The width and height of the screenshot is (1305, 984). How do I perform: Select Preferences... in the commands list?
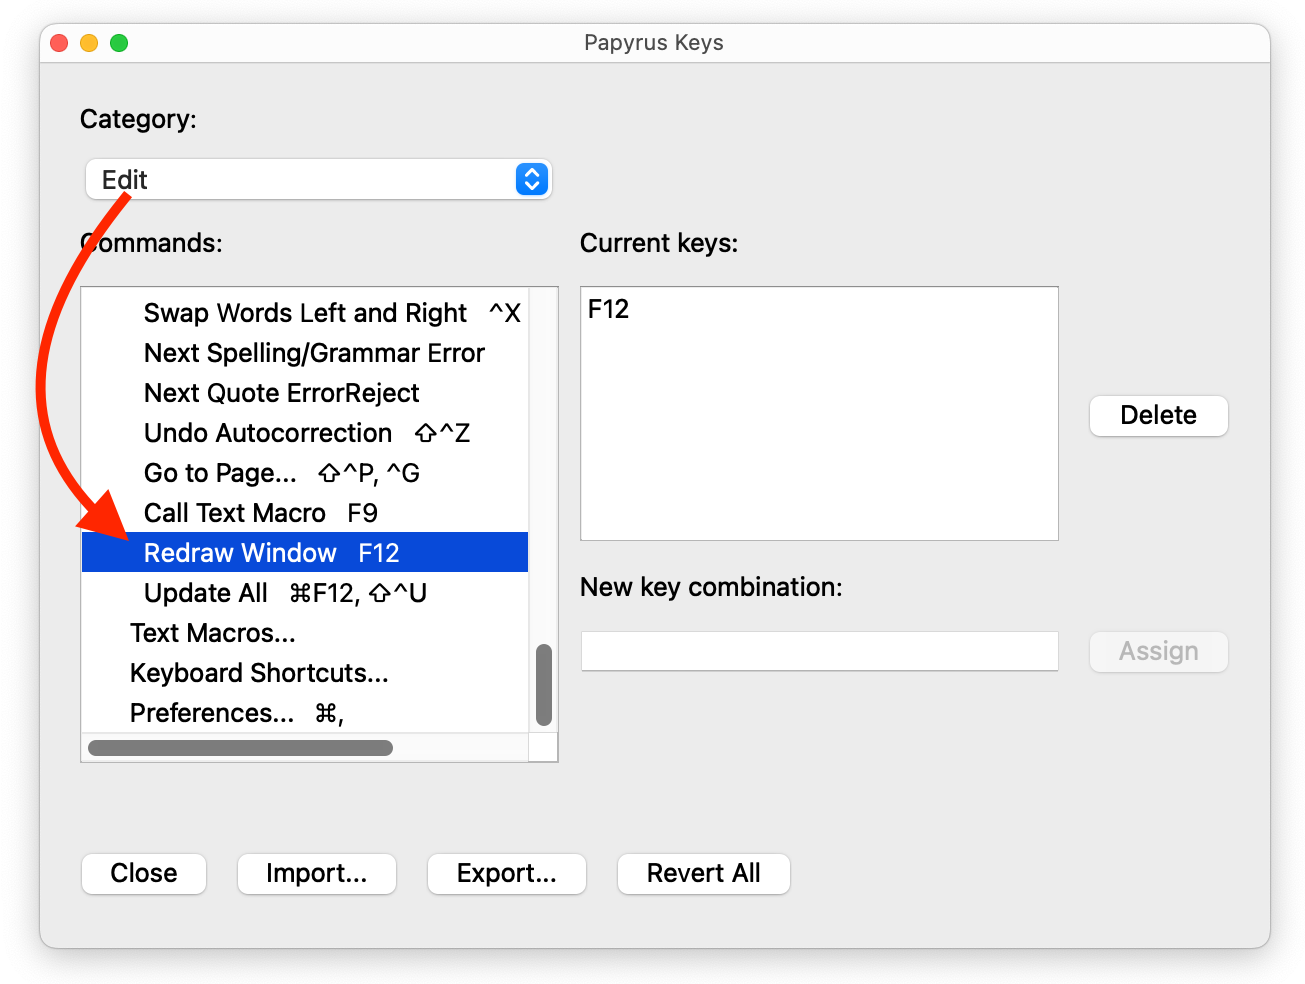point(305,713)
